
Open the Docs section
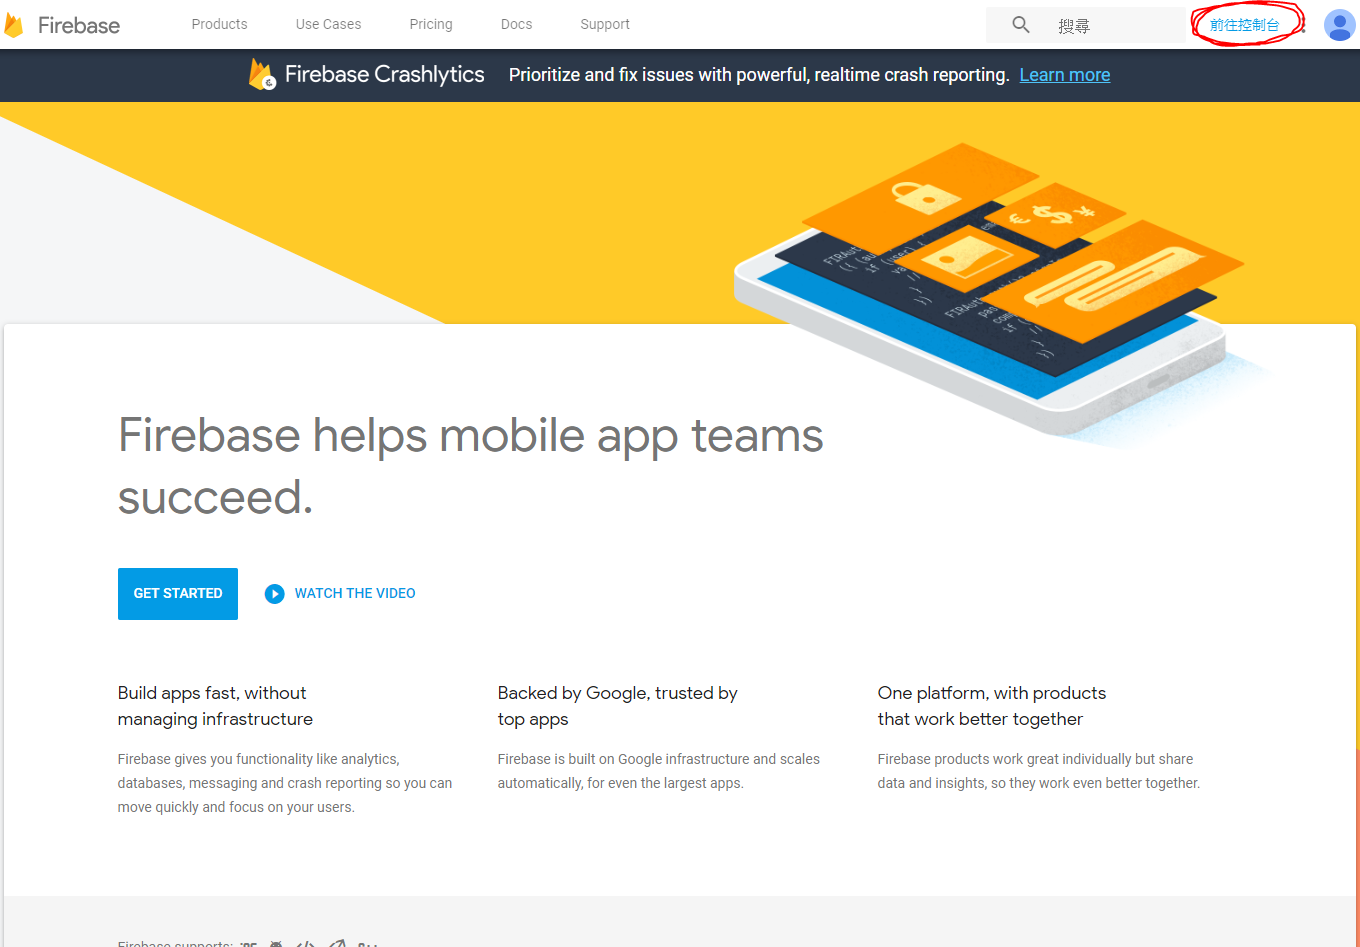[516, 24]
